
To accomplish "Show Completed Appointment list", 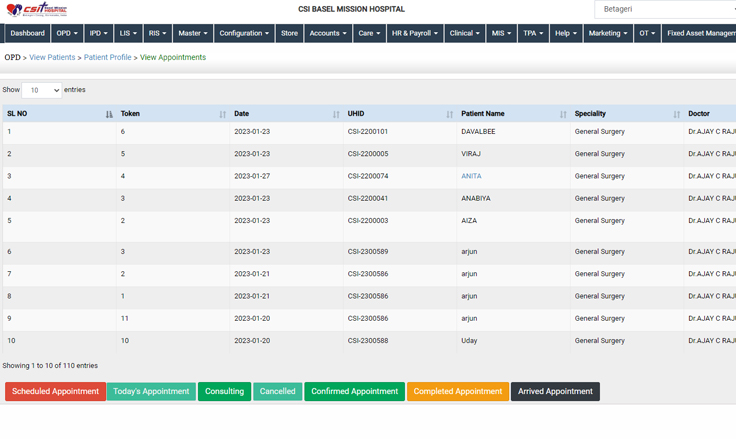I will [458, 392].
